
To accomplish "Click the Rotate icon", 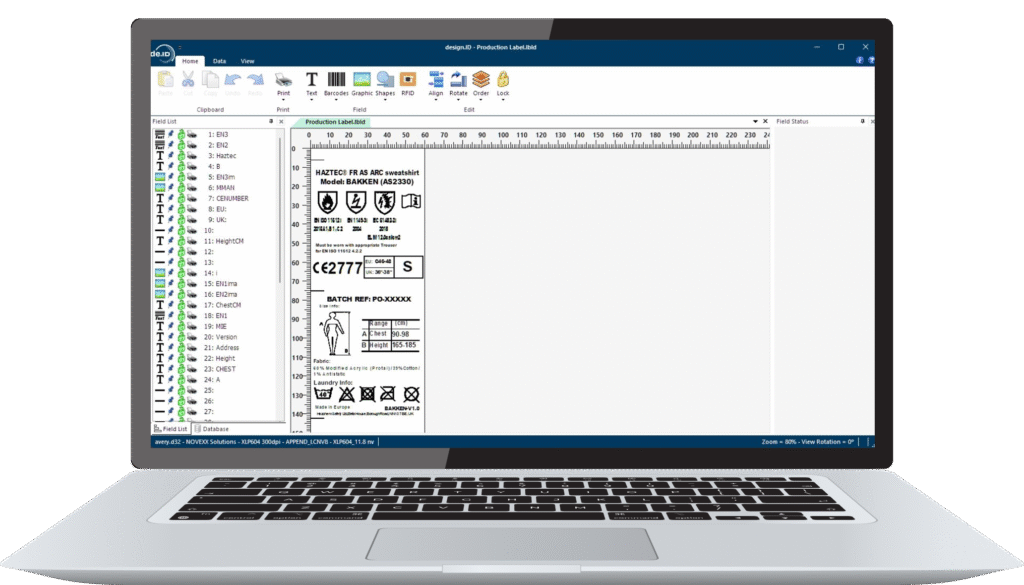I will tap(457, 78).
